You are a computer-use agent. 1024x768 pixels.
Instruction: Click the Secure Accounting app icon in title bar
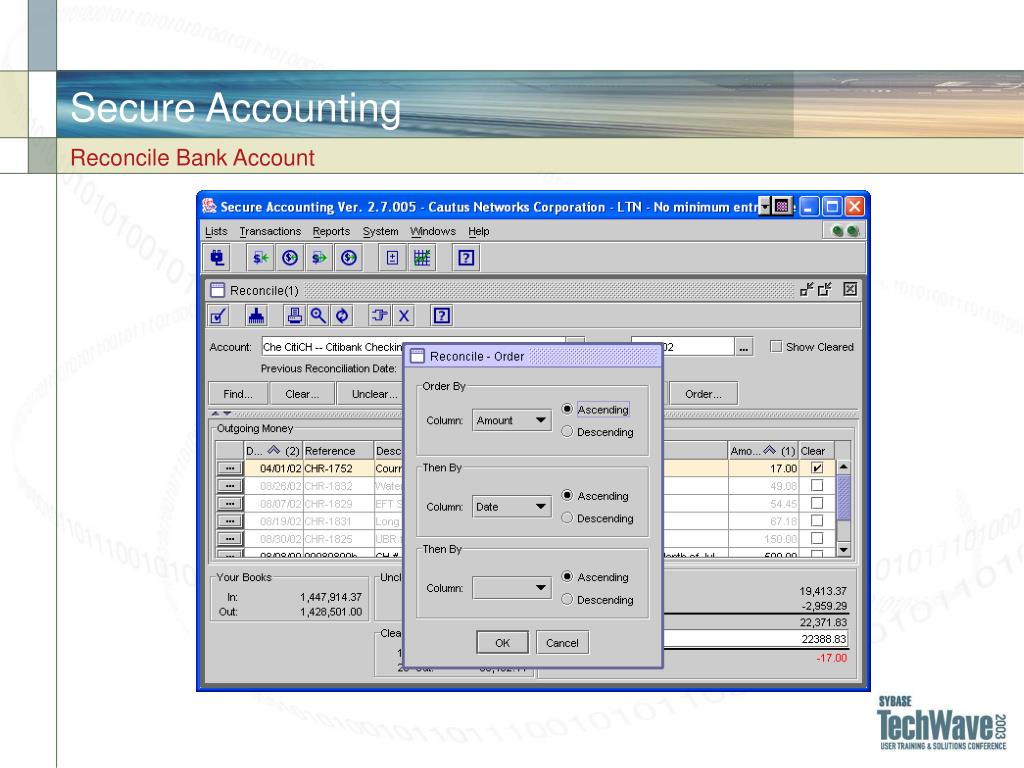pos(209,206)
